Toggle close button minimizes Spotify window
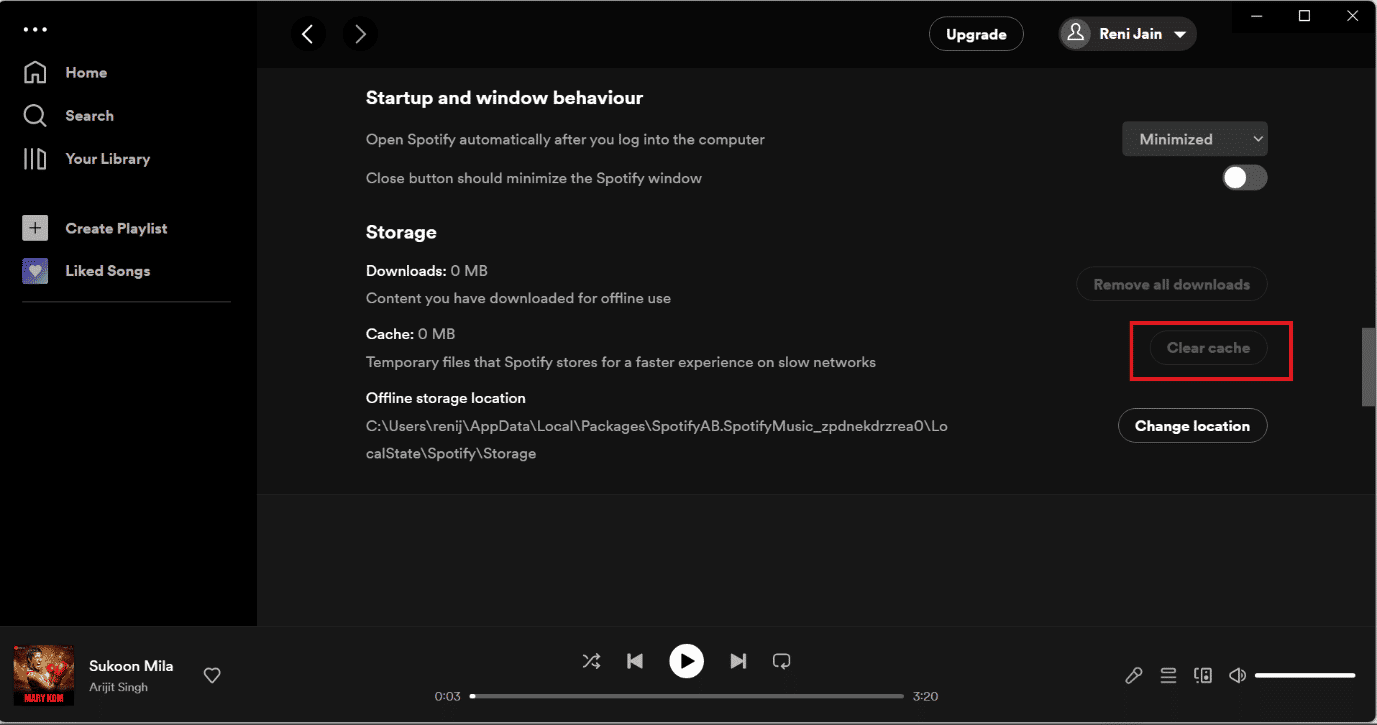1377x725 pixels. point(1245,178)
